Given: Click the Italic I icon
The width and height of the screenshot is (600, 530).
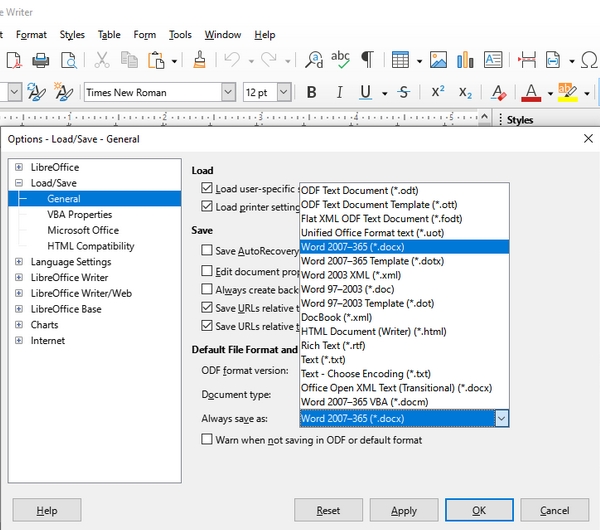Looking at the screenshot, I should click(x=339, y=92).
